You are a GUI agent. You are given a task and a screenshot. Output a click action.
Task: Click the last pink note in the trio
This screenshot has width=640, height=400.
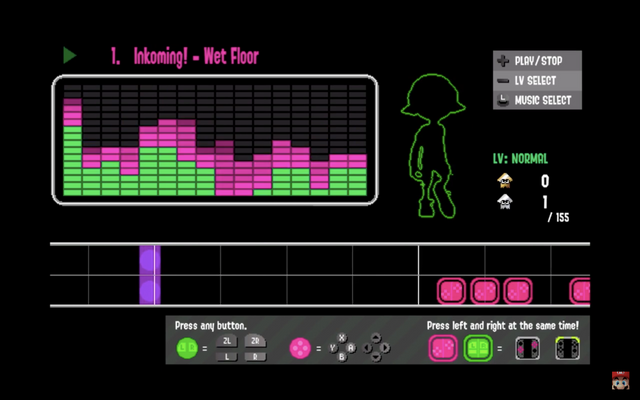(x=518, y=291)
